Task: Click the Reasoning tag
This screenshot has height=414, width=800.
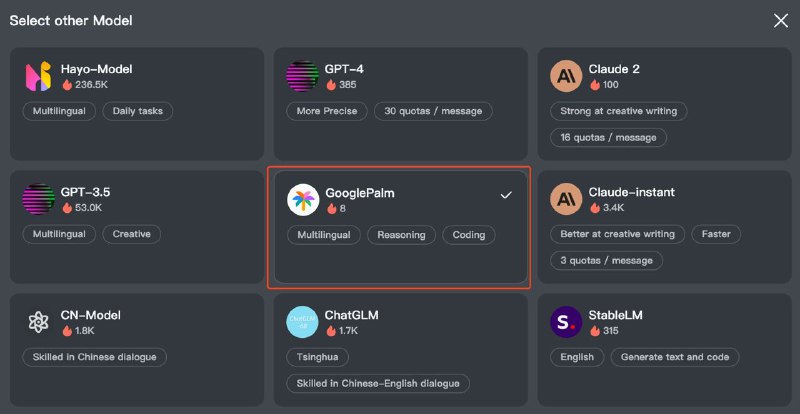Action: click(x=402, y=235)
